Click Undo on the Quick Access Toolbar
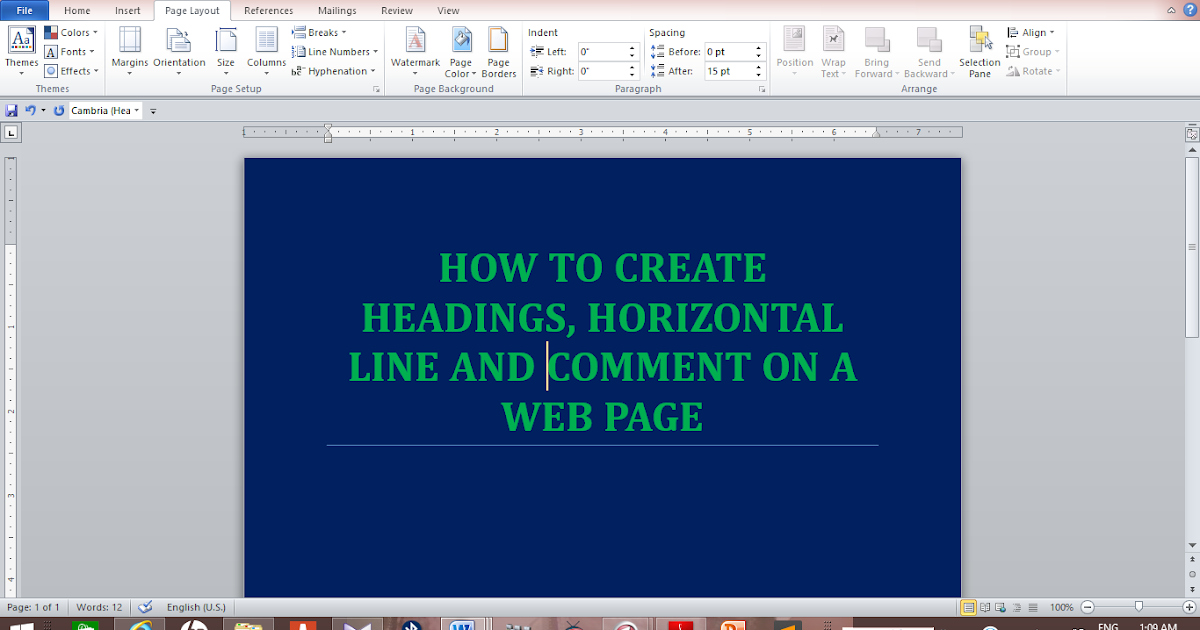Image resolution: width=1200 pixels, height=630 pixels. 30,110
